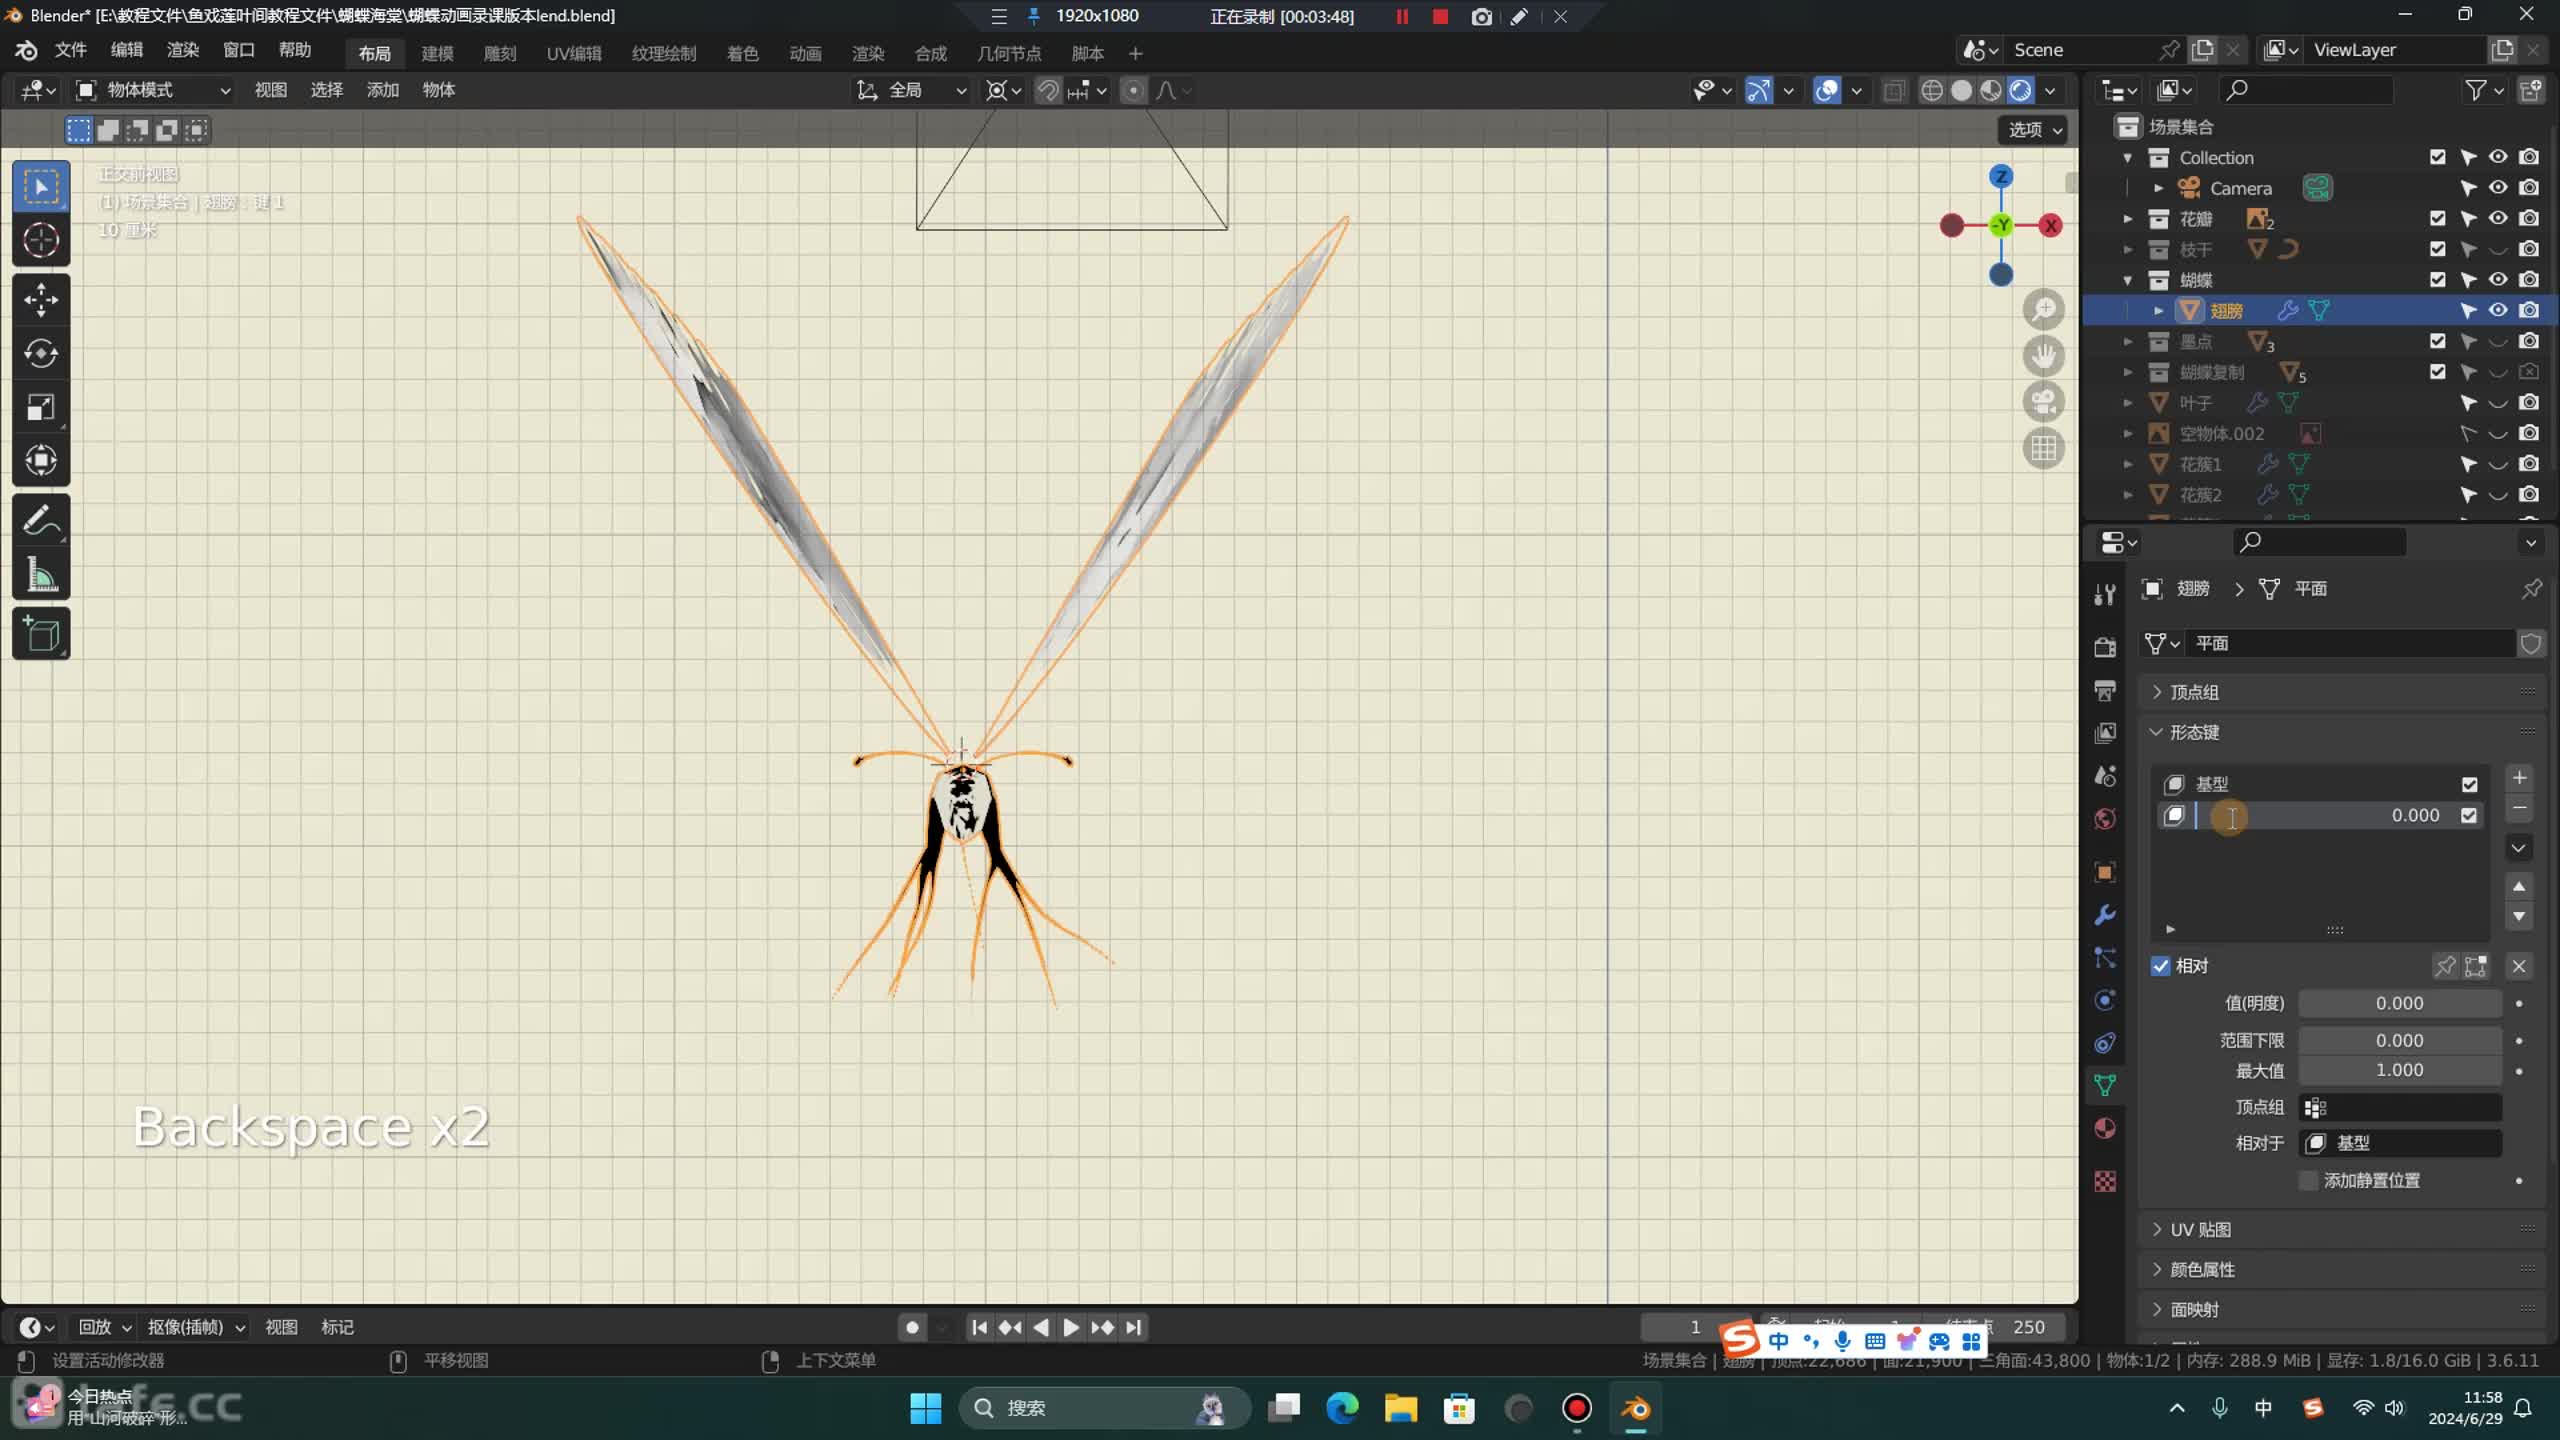Image resolution: width=2560 pixels, height=1440 pixels.
Task: Open the Tool properties tab
Action: [2105, 594]
